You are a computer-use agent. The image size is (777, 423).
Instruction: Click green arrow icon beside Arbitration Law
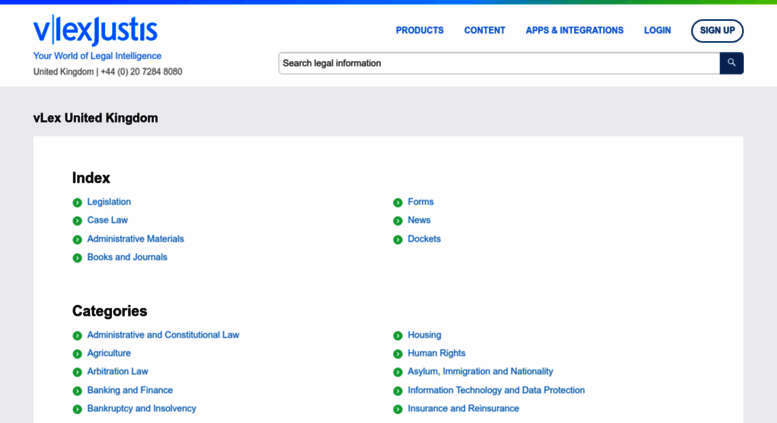[77, 372]
